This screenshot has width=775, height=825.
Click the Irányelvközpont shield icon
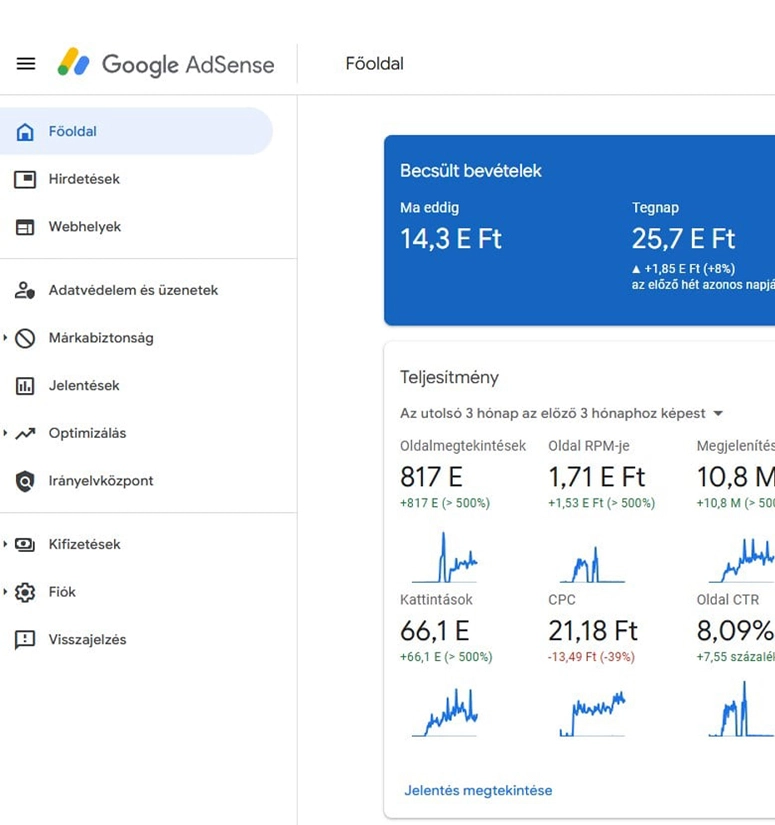coord(25,481)
